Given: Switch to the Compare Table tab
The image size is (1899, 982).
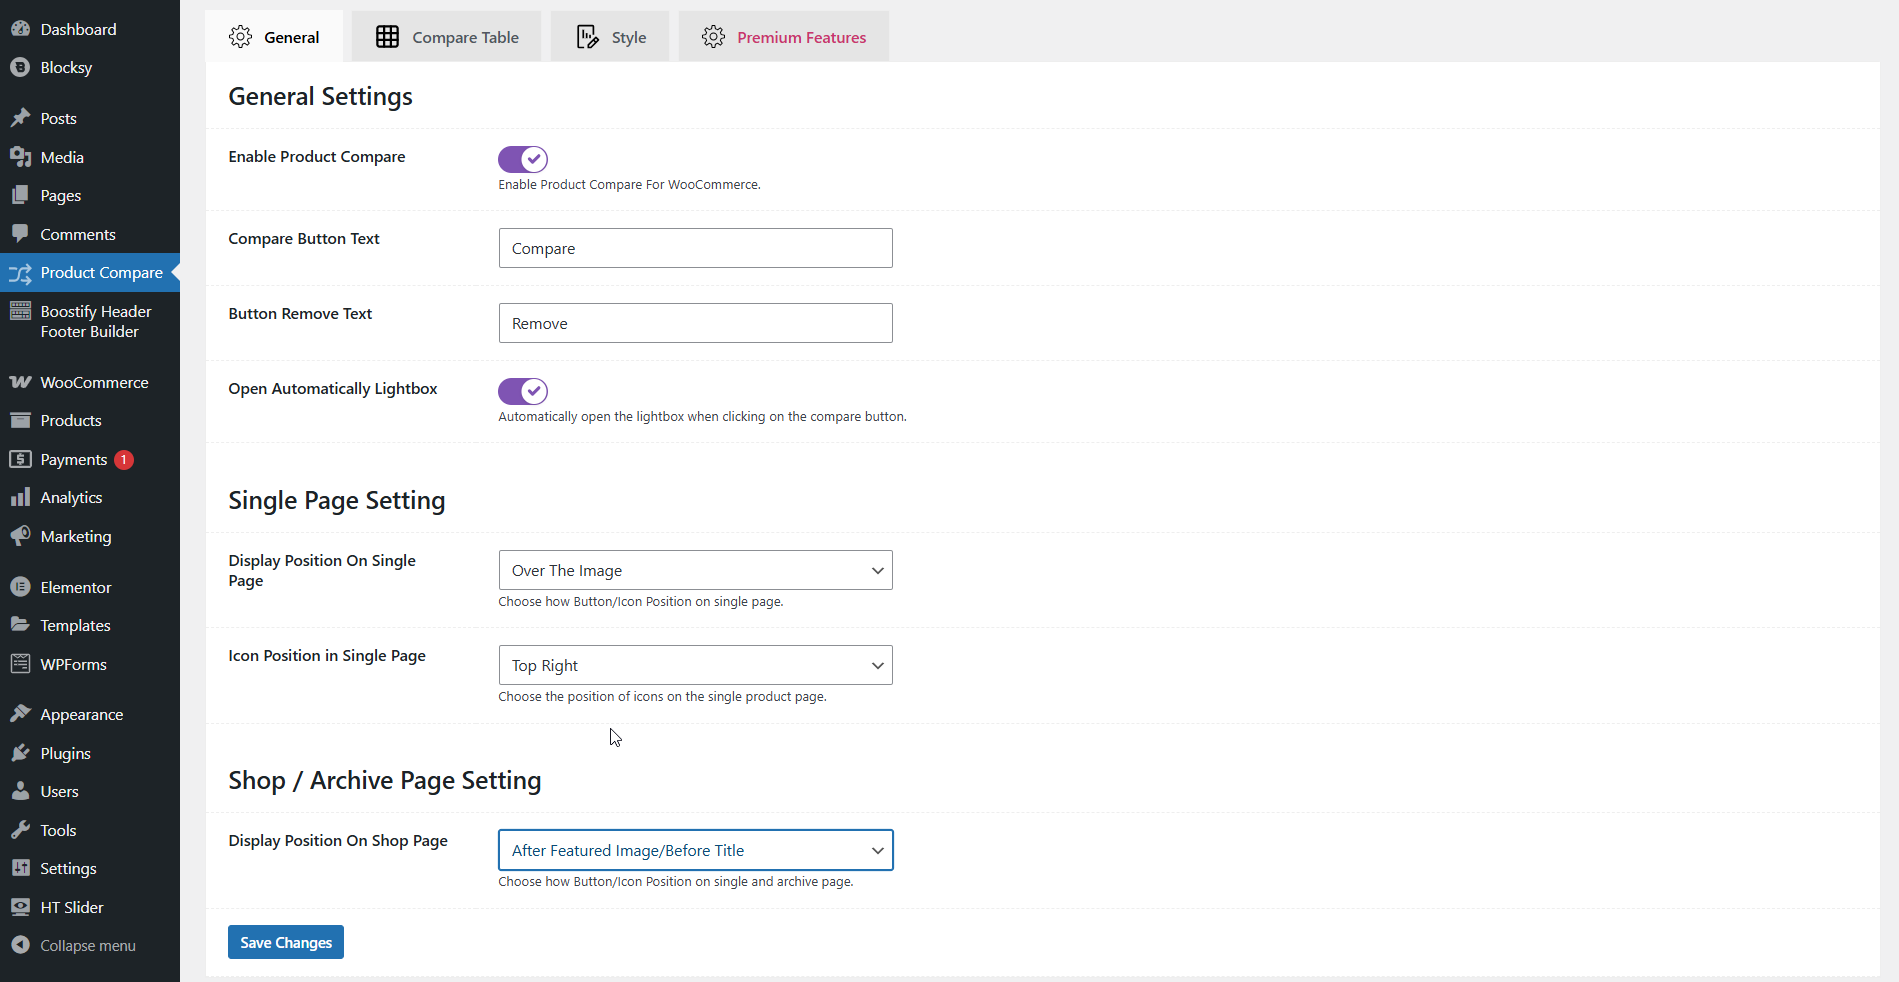Looking at the screenshot, I should pyautogui.click(x=447, y=37).
